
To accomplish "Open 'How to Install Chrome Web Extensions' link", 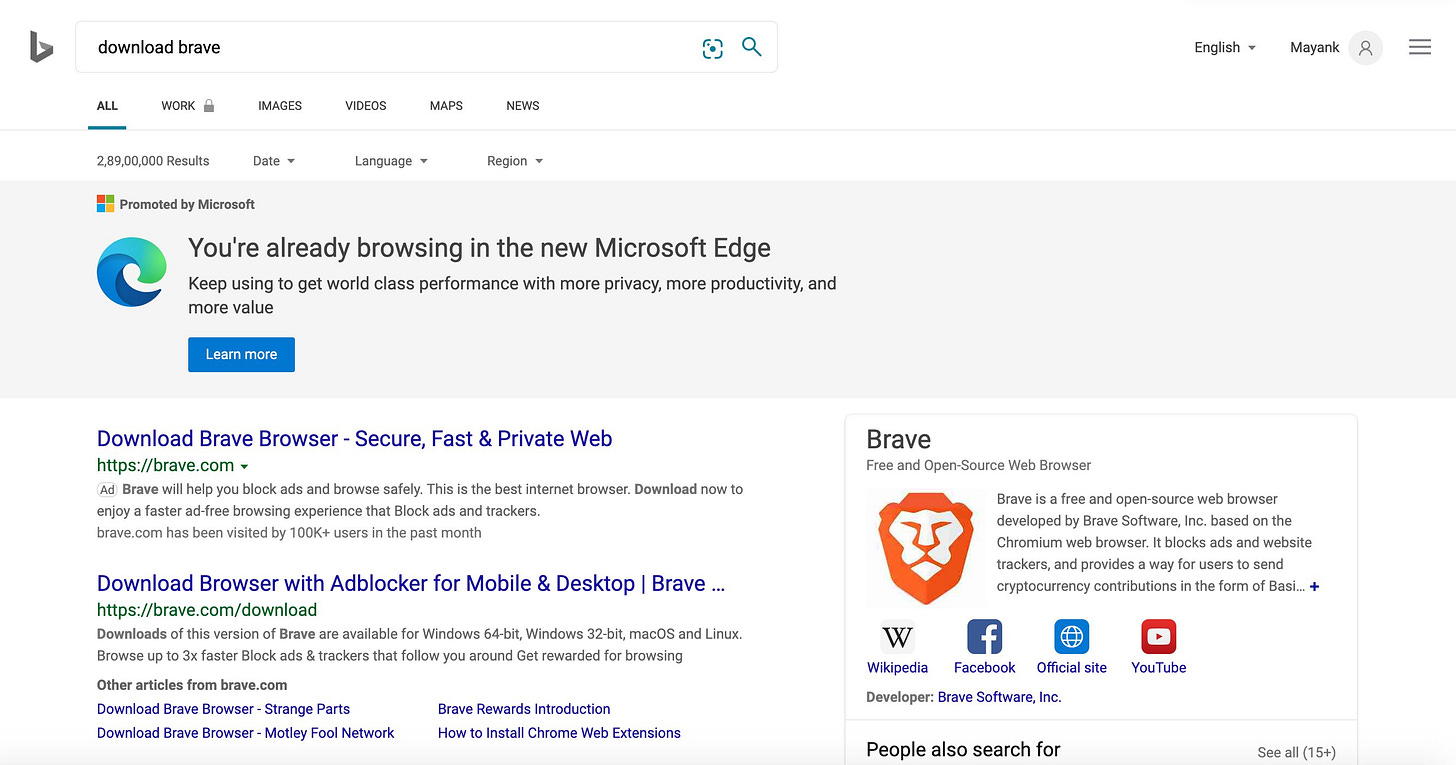I will (x=559, y=733).
